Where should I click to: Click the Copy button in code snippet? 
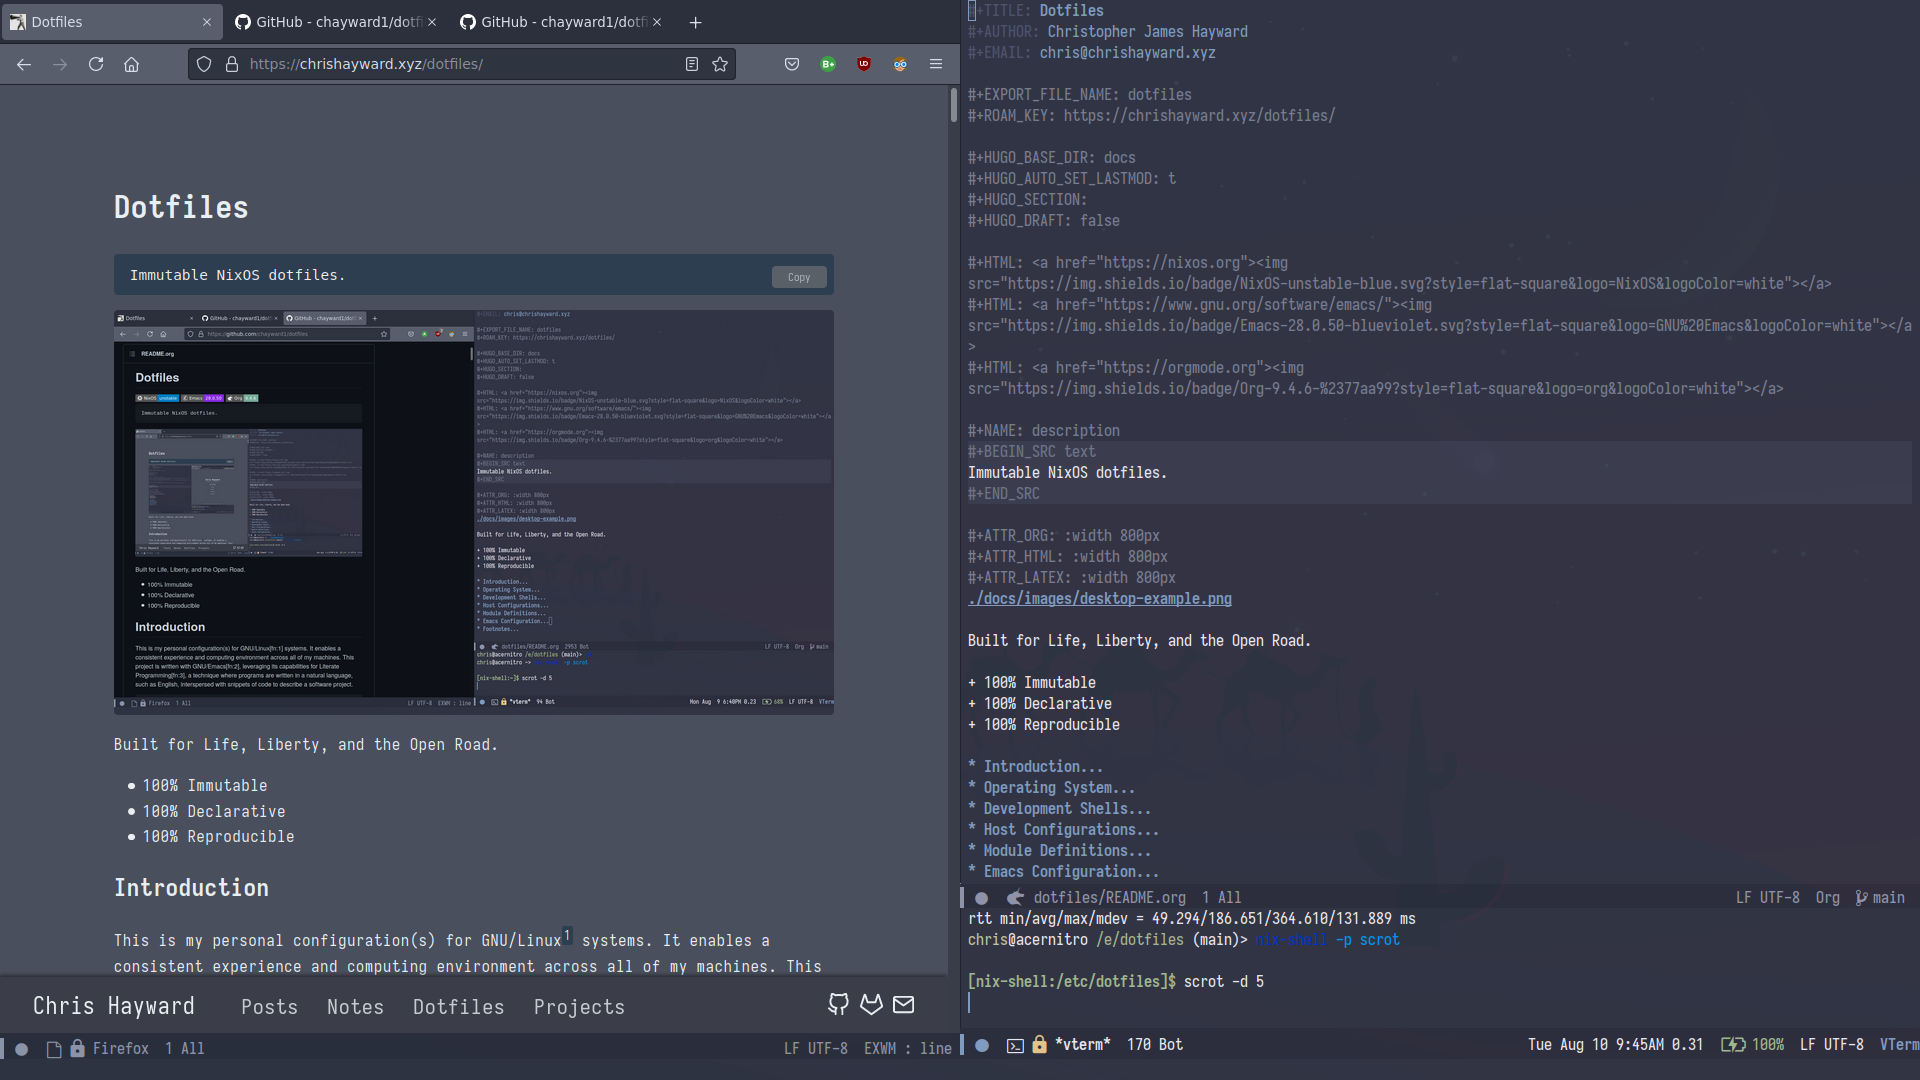point(799,276)
